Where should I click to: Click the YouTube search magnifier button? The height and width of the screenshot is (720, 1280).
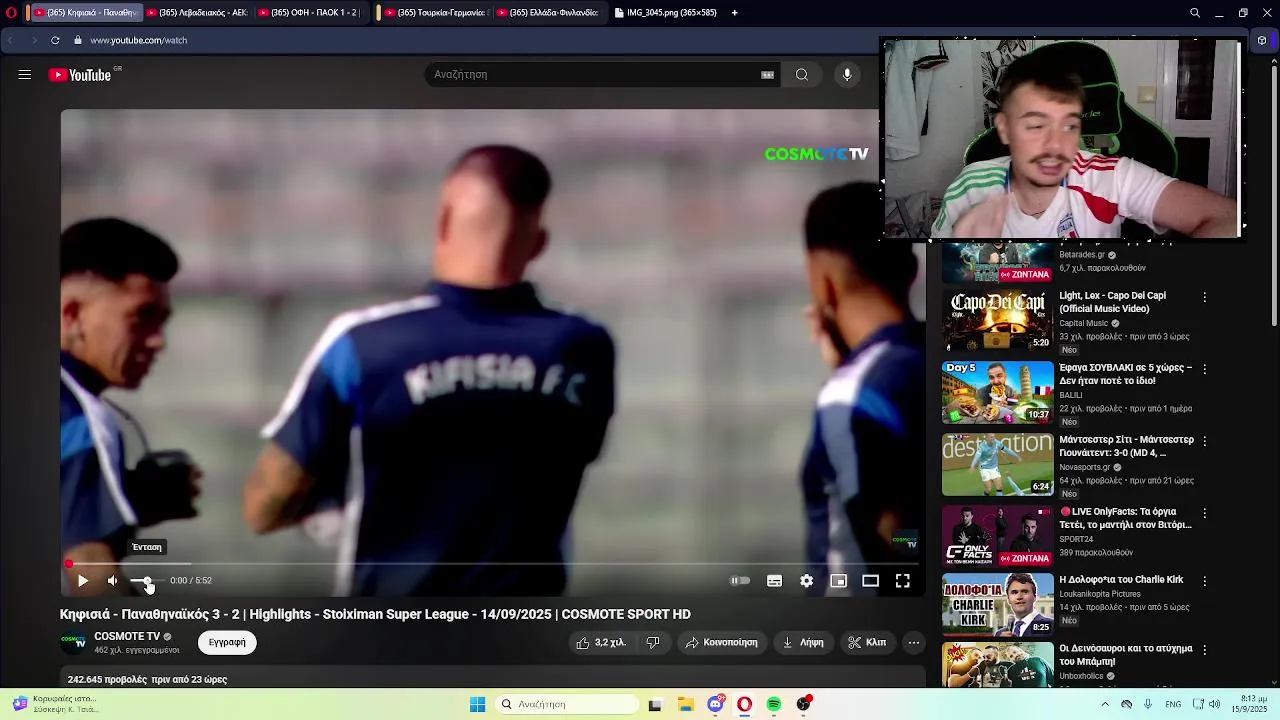pos(802,74)
